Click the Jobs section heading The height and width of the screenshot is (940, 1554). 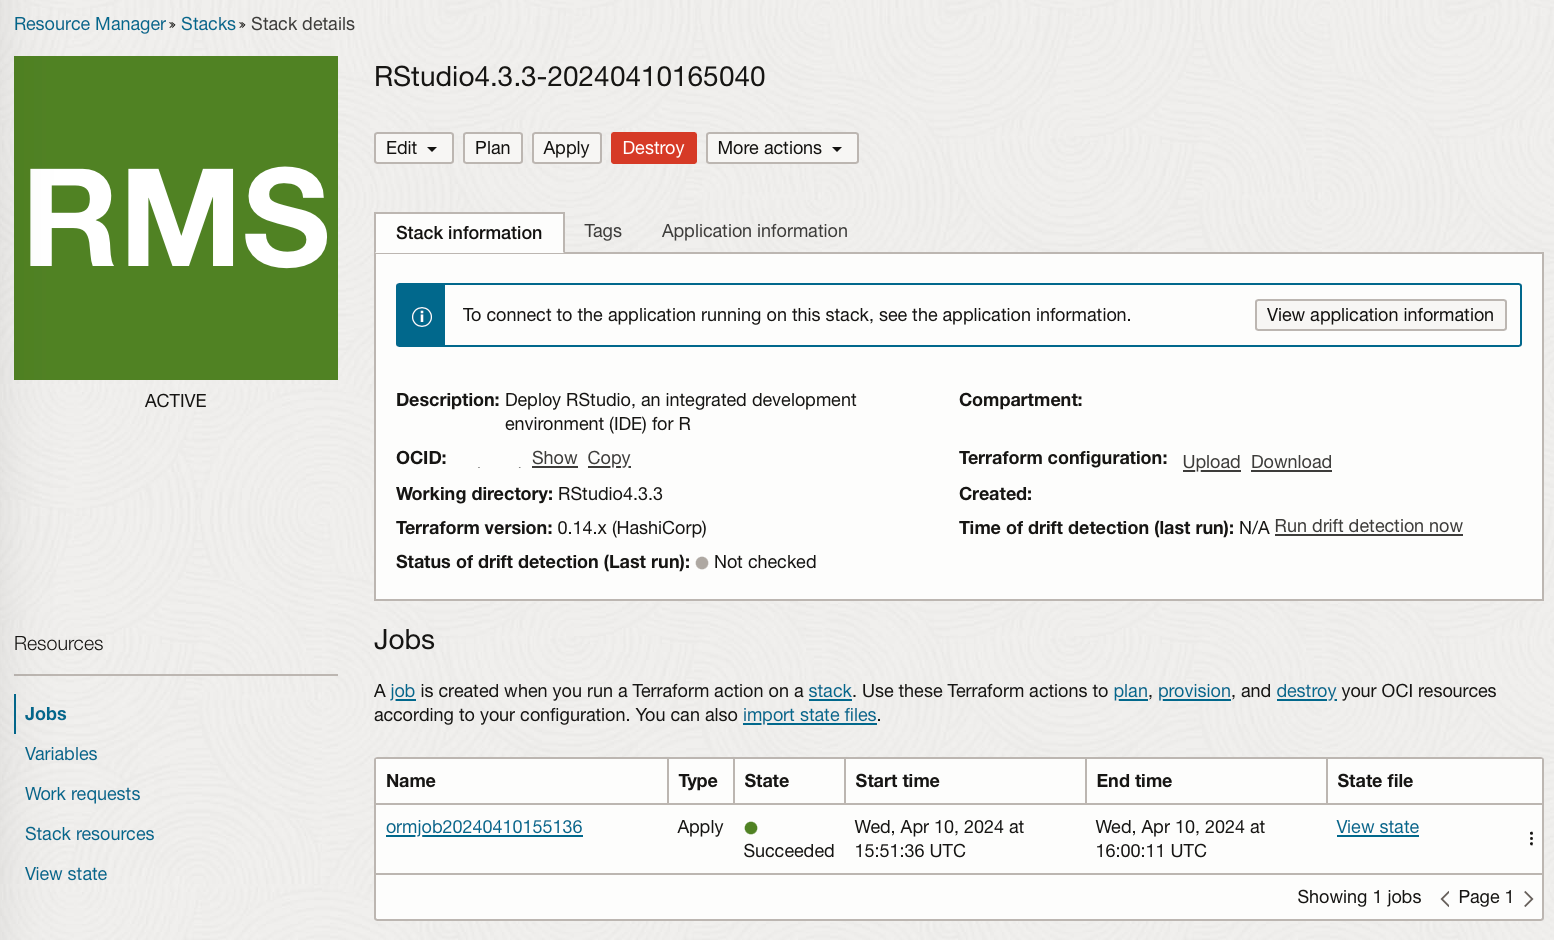coord(404,640)
